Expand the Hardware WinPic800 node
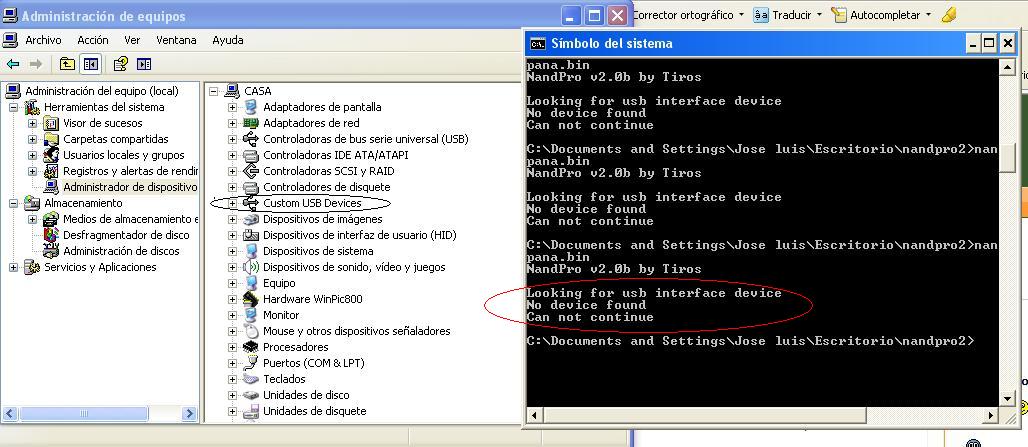The image size is (1028, 447). point(232,299)
